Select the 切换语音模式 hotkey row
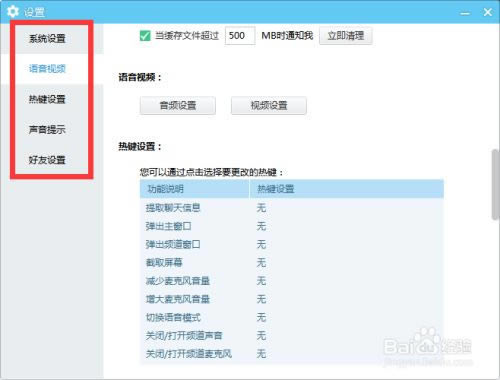This screenshot has height=380, width=500. (x=292, y=317)
